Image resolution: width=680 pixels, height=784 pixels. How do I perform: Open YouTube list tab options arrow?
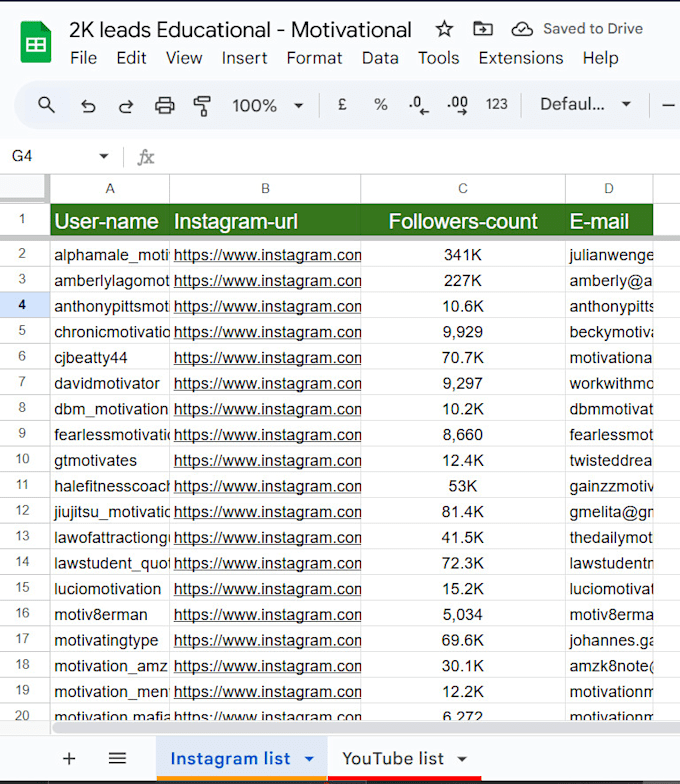[x=462, y=759]
